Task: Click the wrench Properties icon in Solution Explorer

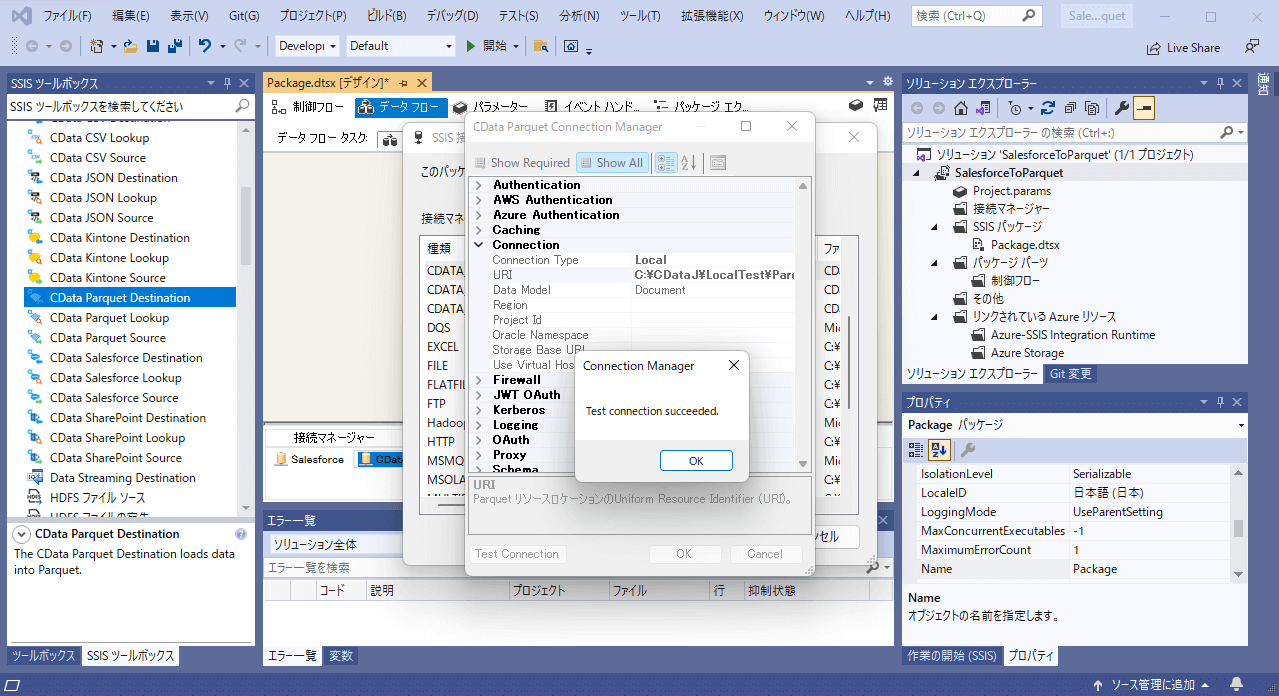Action: click(x=1122, y=108)
